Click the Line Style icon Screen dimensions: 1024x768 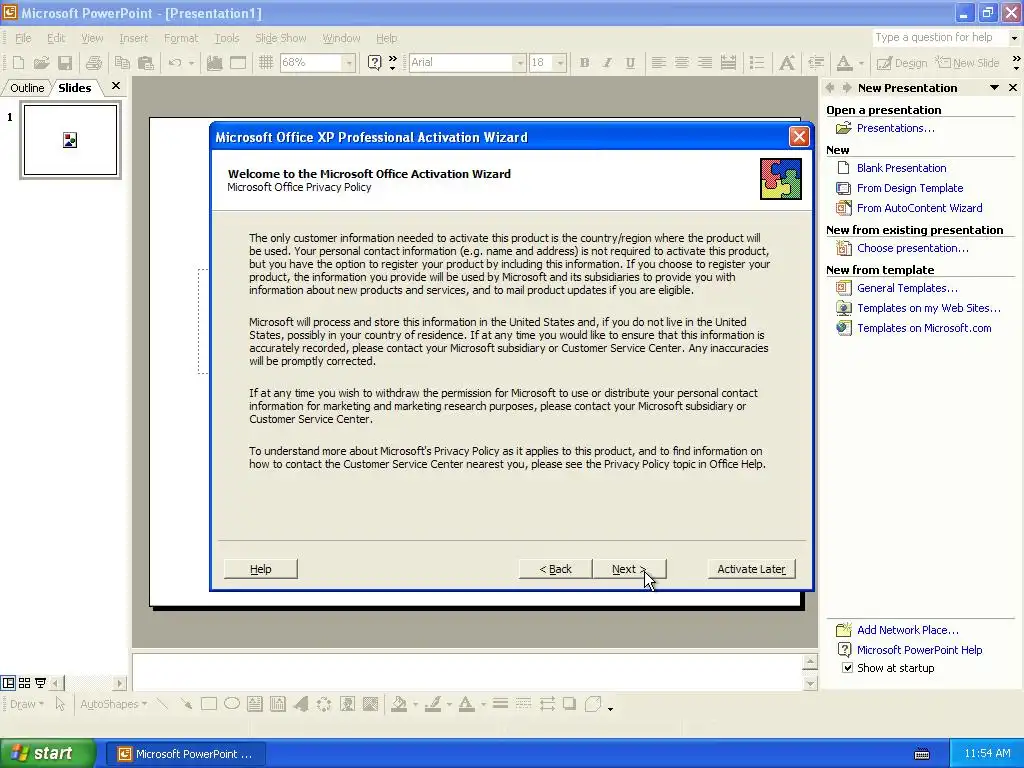coord(500,704)
